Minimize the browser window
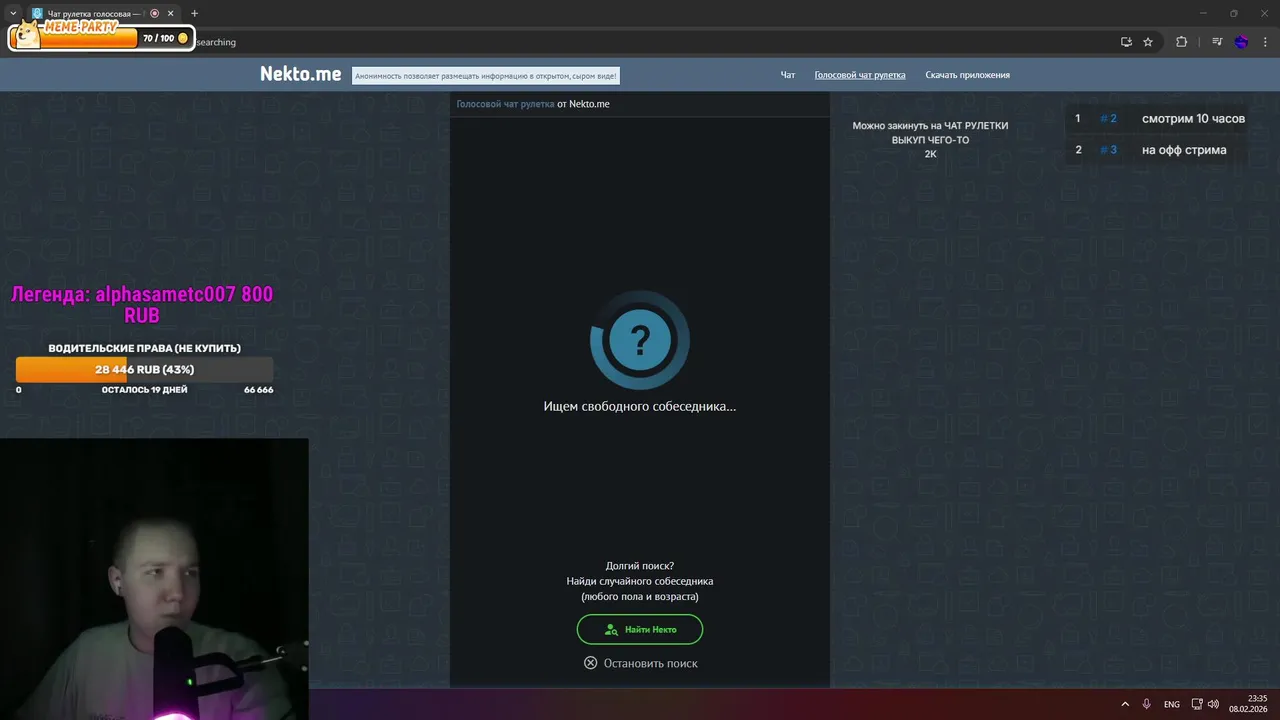The width and height of the screenshot is (1280, 720). click(x=1204, y=13)
